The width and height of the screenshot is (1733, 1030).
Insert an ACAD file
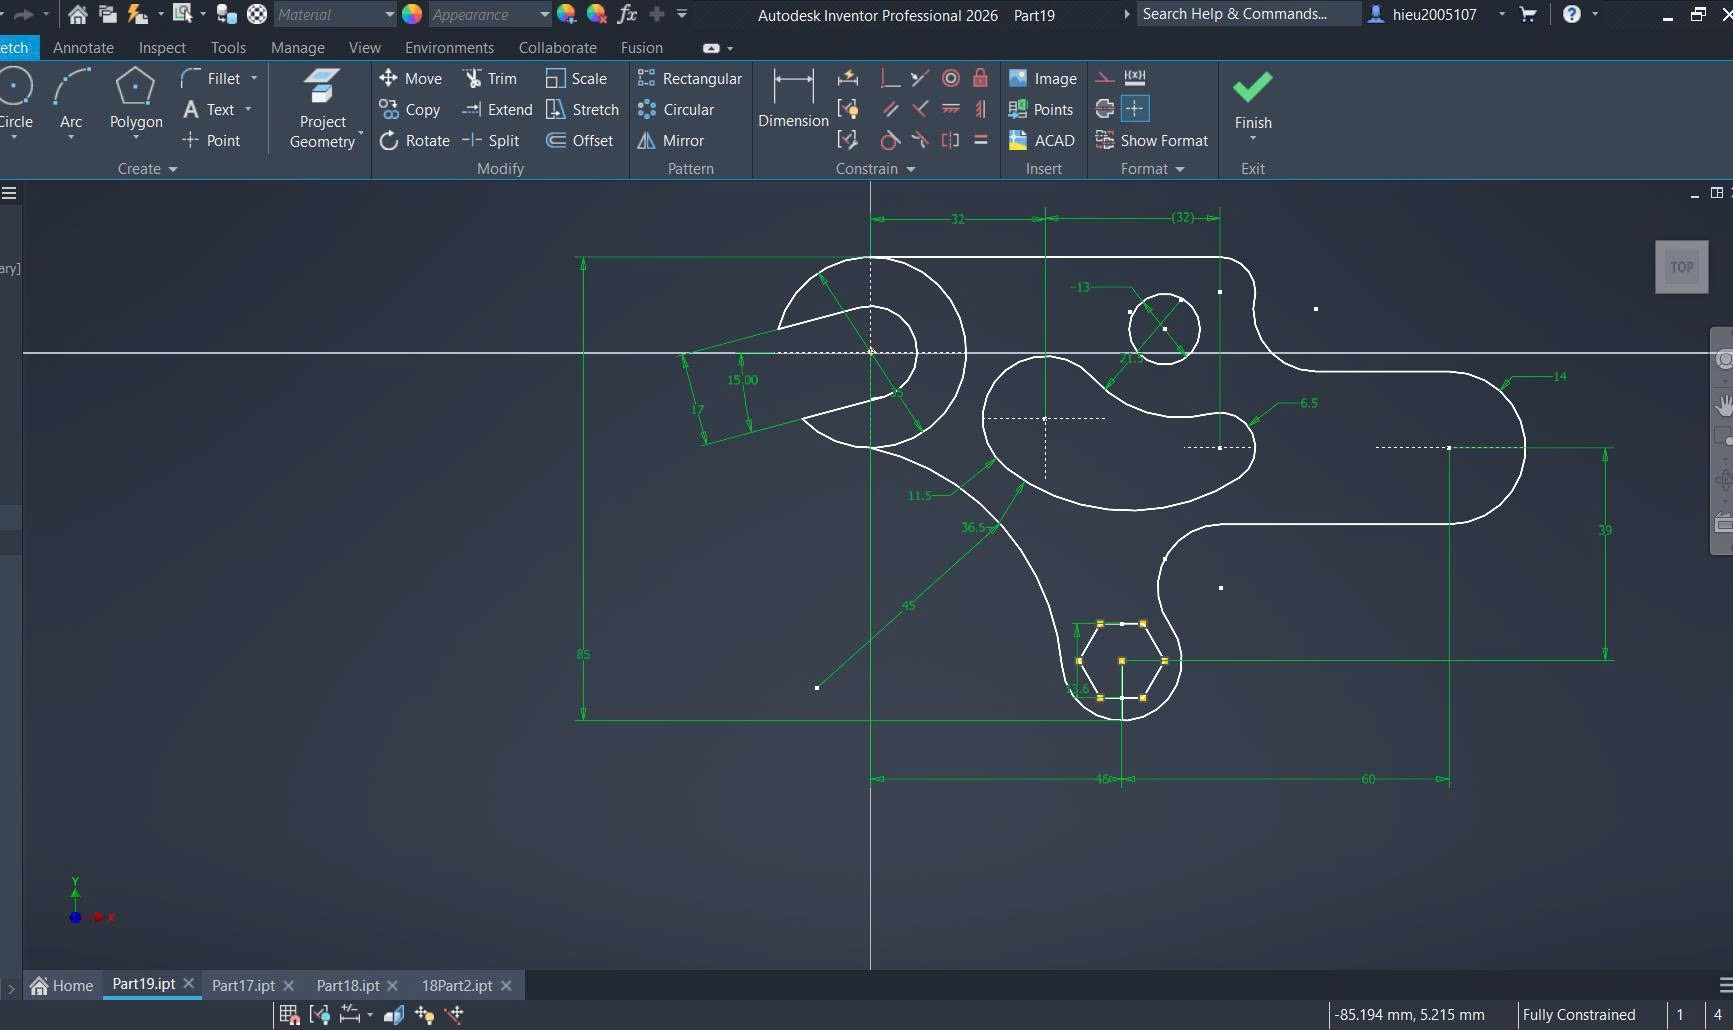click(1042, 141)
